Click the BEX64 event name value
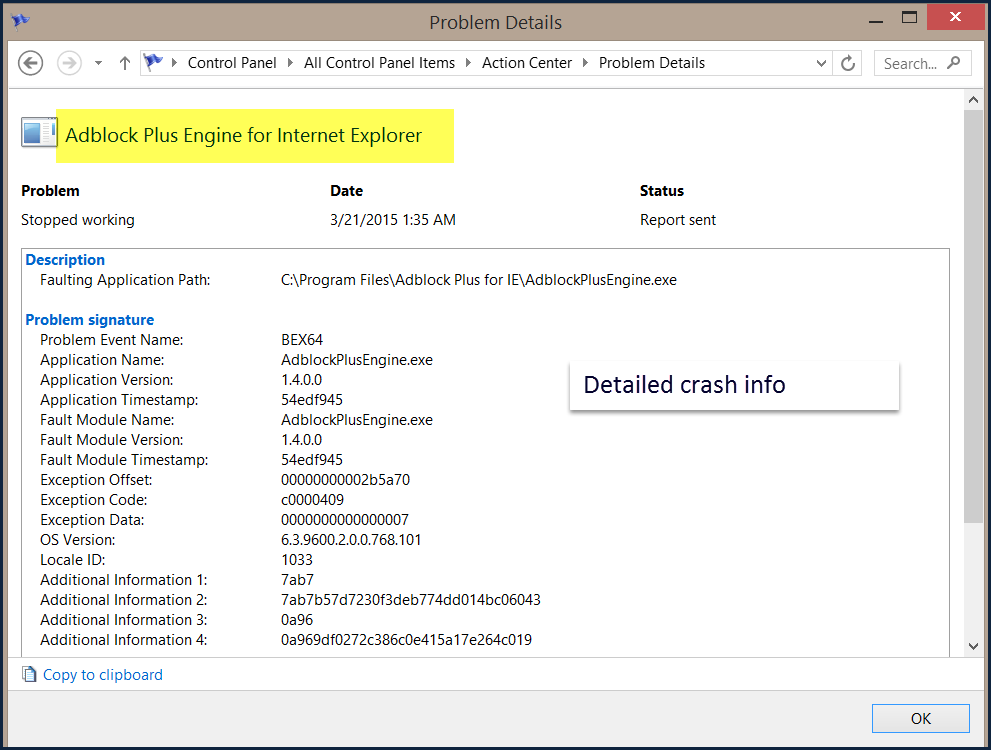The height and width of the screenshot is (750, 991). [x=302, y=340]
